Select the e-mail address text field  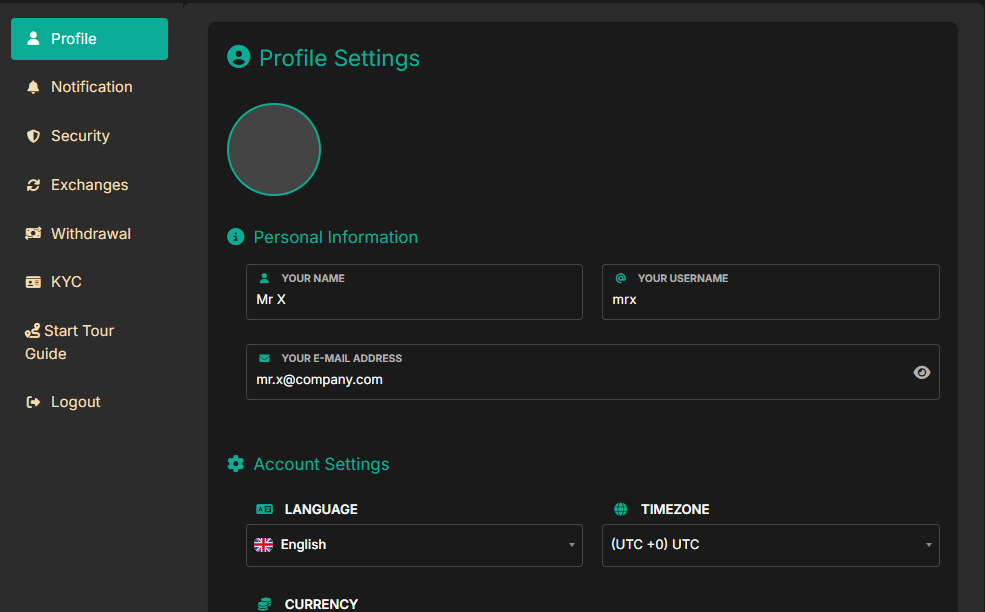570,380
